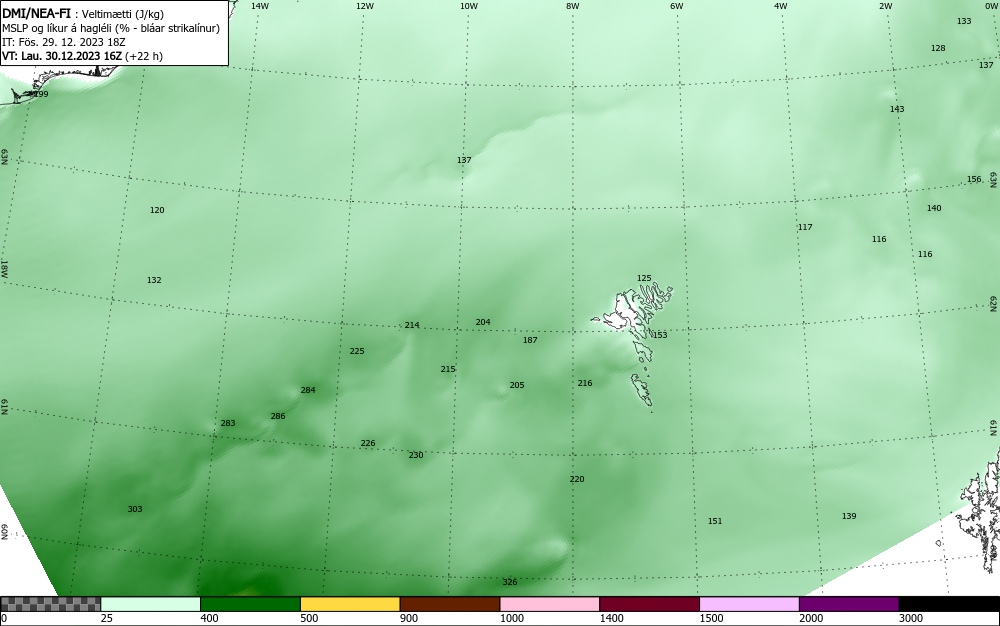
Task: Click the value '326' on the map
Action: click(x=510, y=582)
